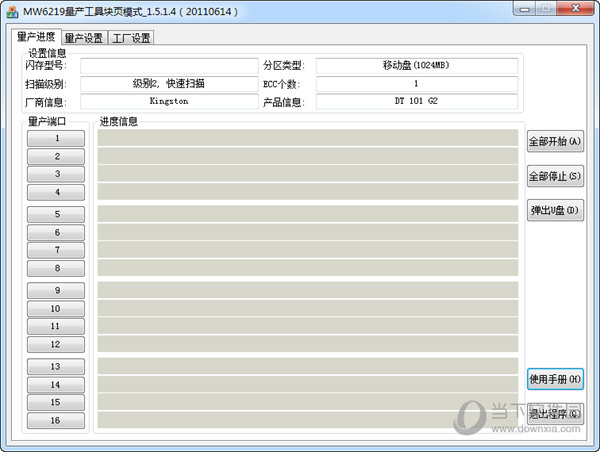Start port 1 button
The height and width of the screenshot is (452, 600).
(x=56, y=138)
